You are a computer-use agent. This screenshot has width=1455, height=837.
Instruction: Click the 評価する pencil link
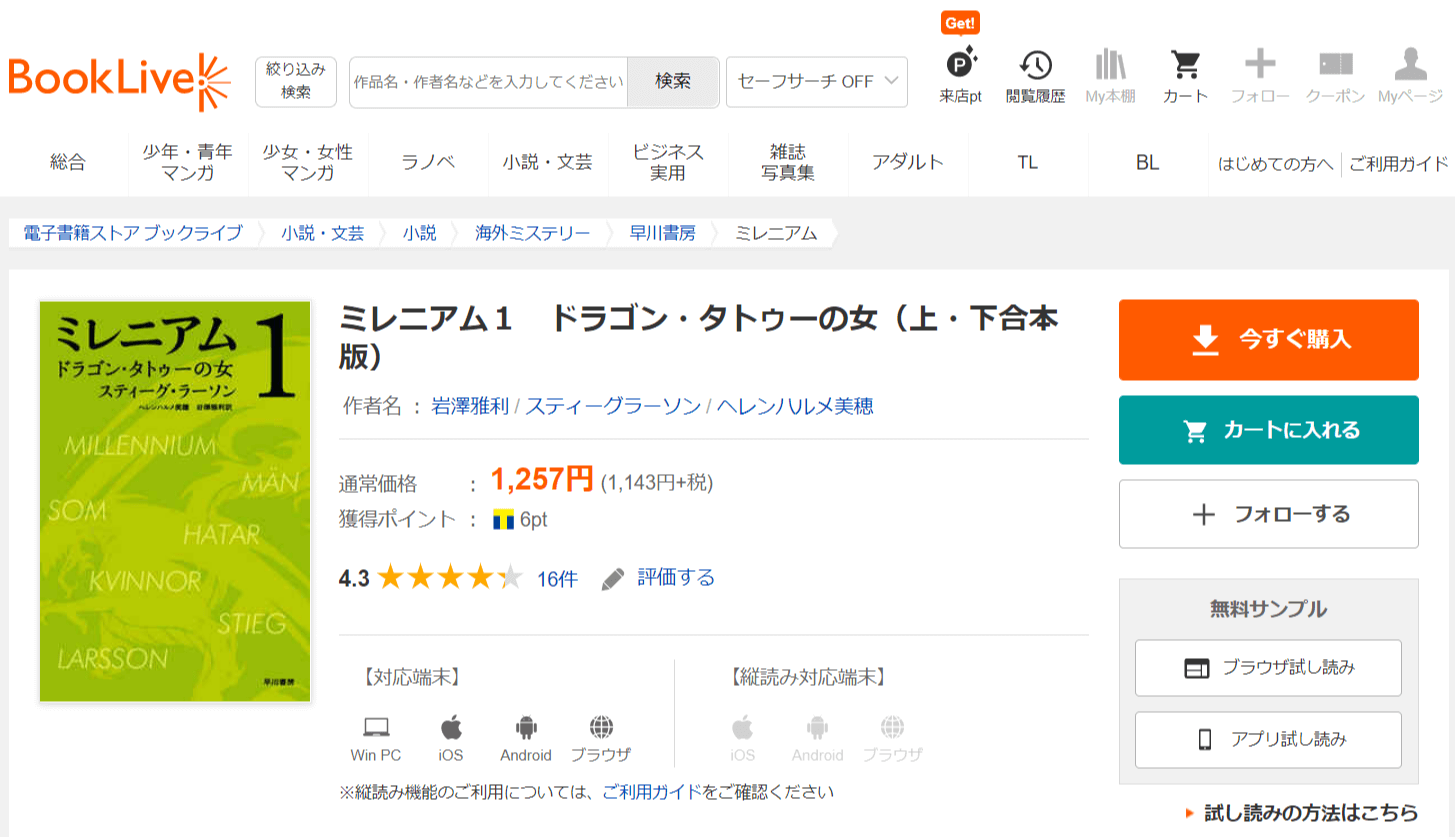[659, 578]
